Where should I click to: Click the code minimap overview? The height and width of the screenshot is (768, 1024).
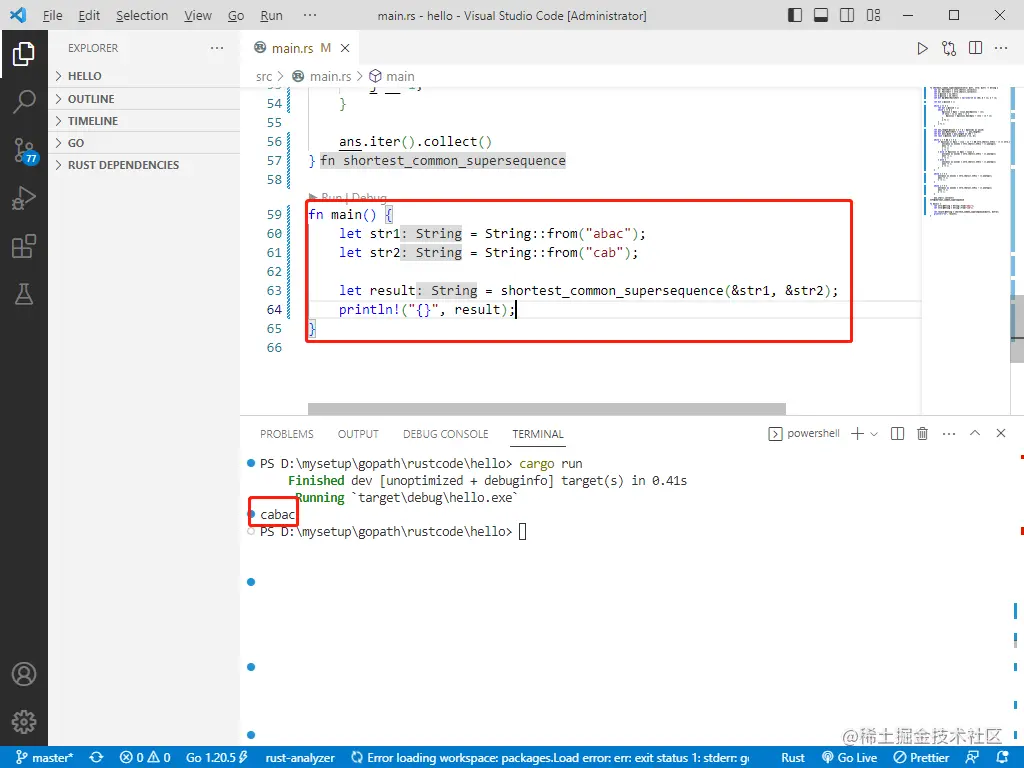point(965,152)
